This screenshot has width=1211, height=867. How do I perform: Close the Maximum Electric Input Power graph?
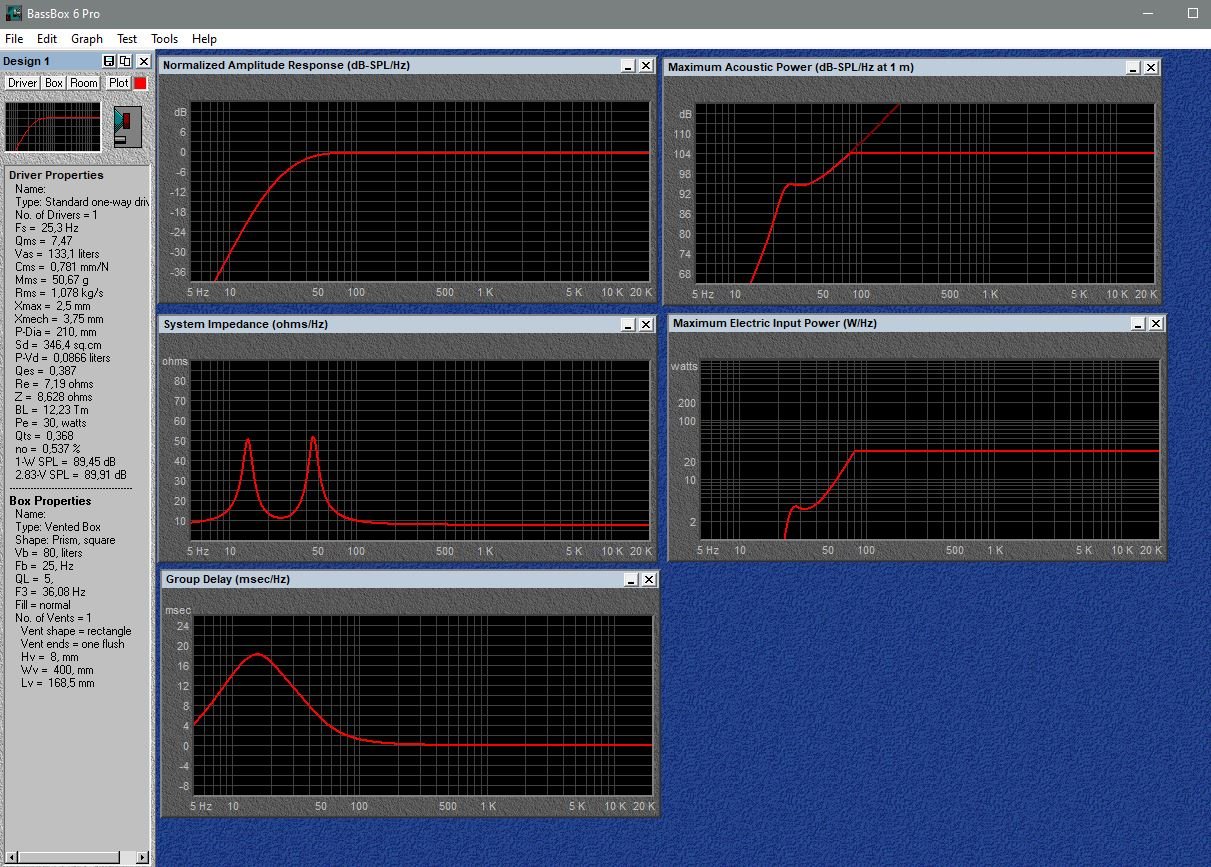pos(1156,324)
